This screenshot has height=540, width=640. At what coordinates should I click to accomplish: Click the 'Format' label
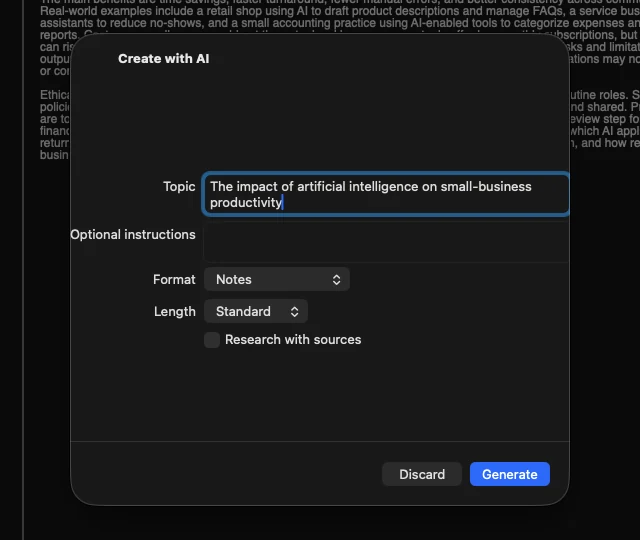tap(174, 279)
